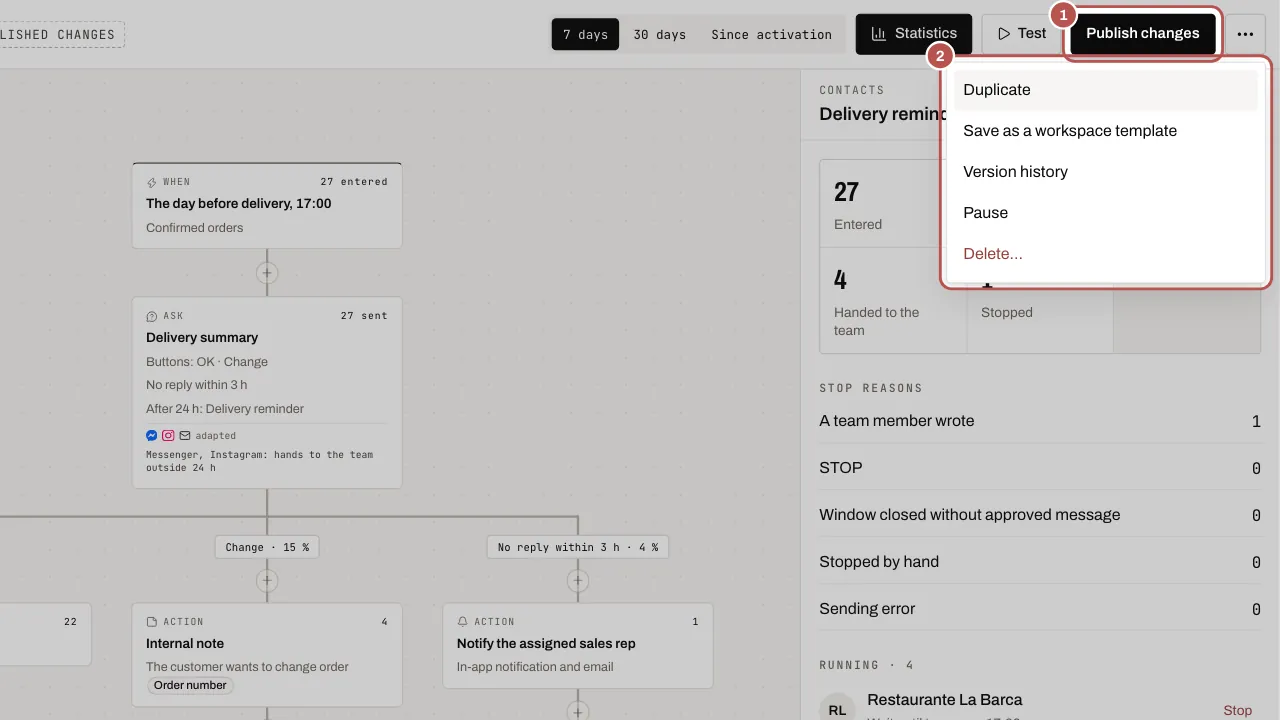1280x720 pixels.
Task: Add step under No reply within 3 h branch
Action: pyautogui.click(x=577, y=580)
